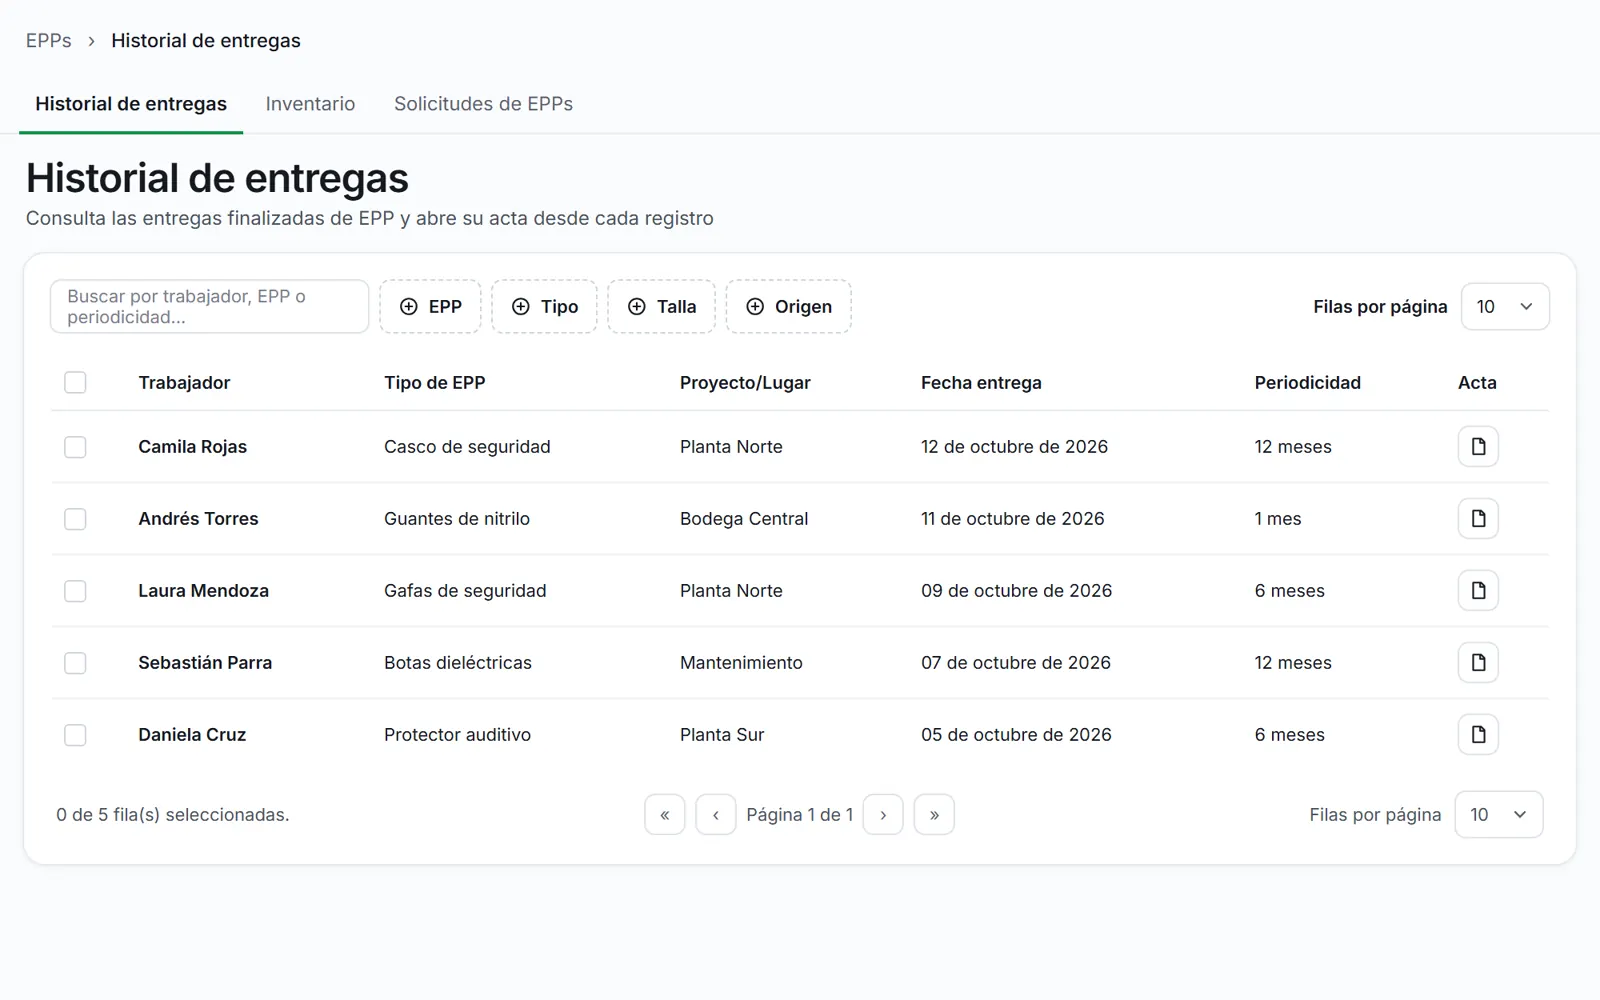Click the Proyecto/Lugar column header
This screenshot has width=1600, height=1000.
[x=745, y=382]
